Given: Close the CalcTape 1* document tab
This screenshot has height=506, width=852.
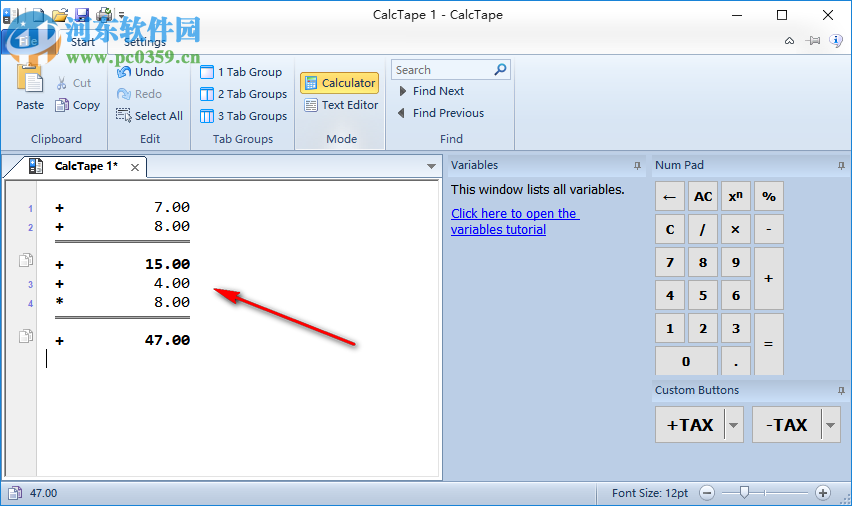Looking at the screenshot, I should 135,167.
